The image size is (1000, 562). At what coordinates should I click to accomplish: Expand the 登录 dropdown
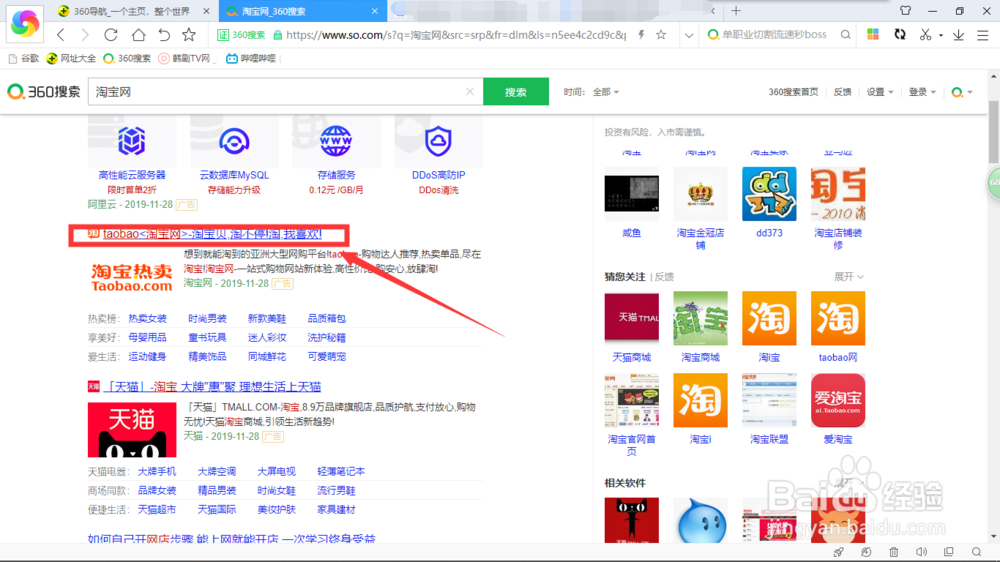[x=922, y=92]
